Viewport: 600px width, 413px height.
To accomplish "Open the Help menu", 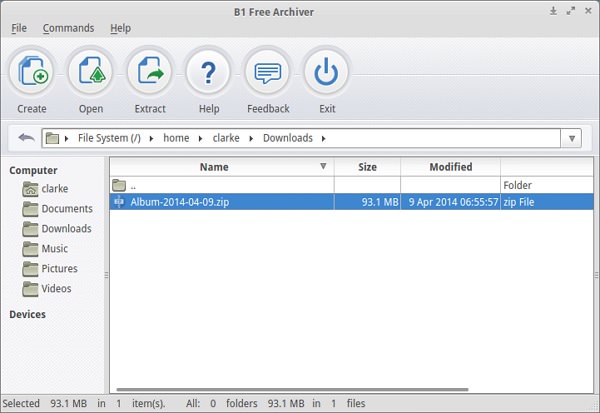I will point(121,28).
